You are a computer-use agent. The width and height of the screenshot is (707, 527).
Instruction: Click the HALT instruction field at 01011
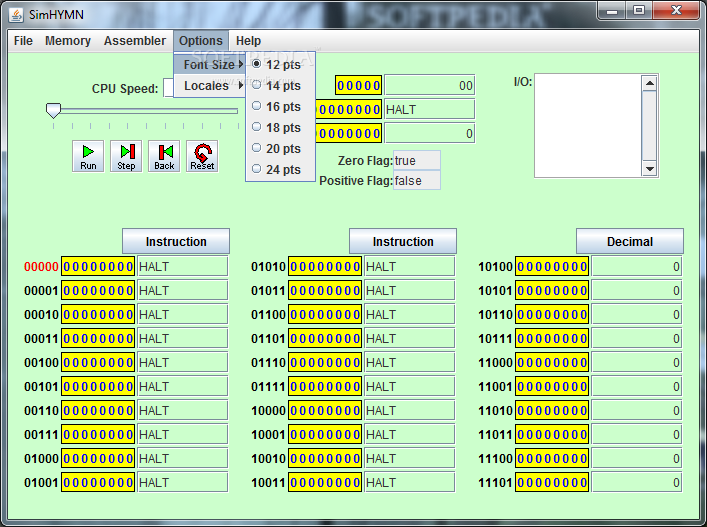[x=409, y=290]
